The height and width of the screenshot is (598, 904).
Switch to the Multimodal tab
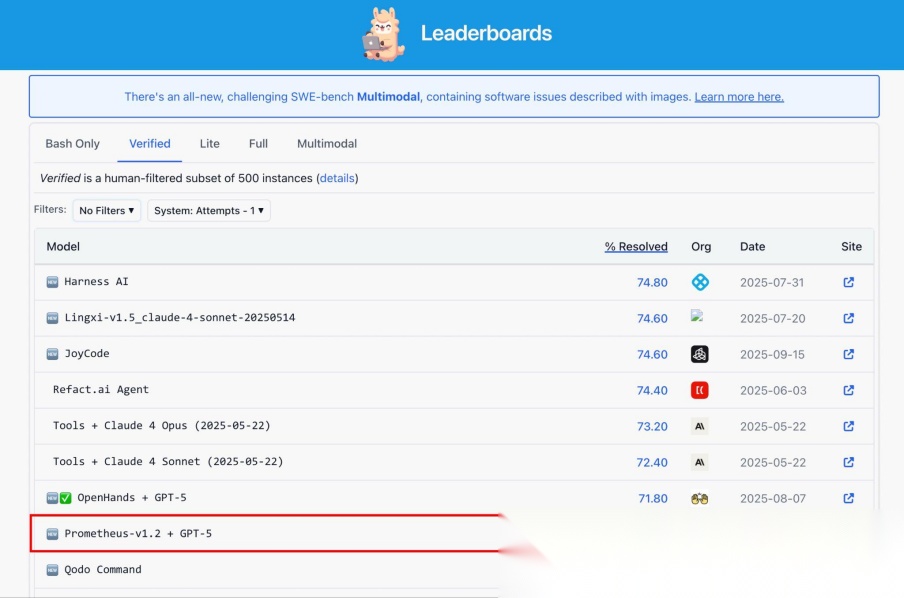pyautogui.click(x=327, y=144)
